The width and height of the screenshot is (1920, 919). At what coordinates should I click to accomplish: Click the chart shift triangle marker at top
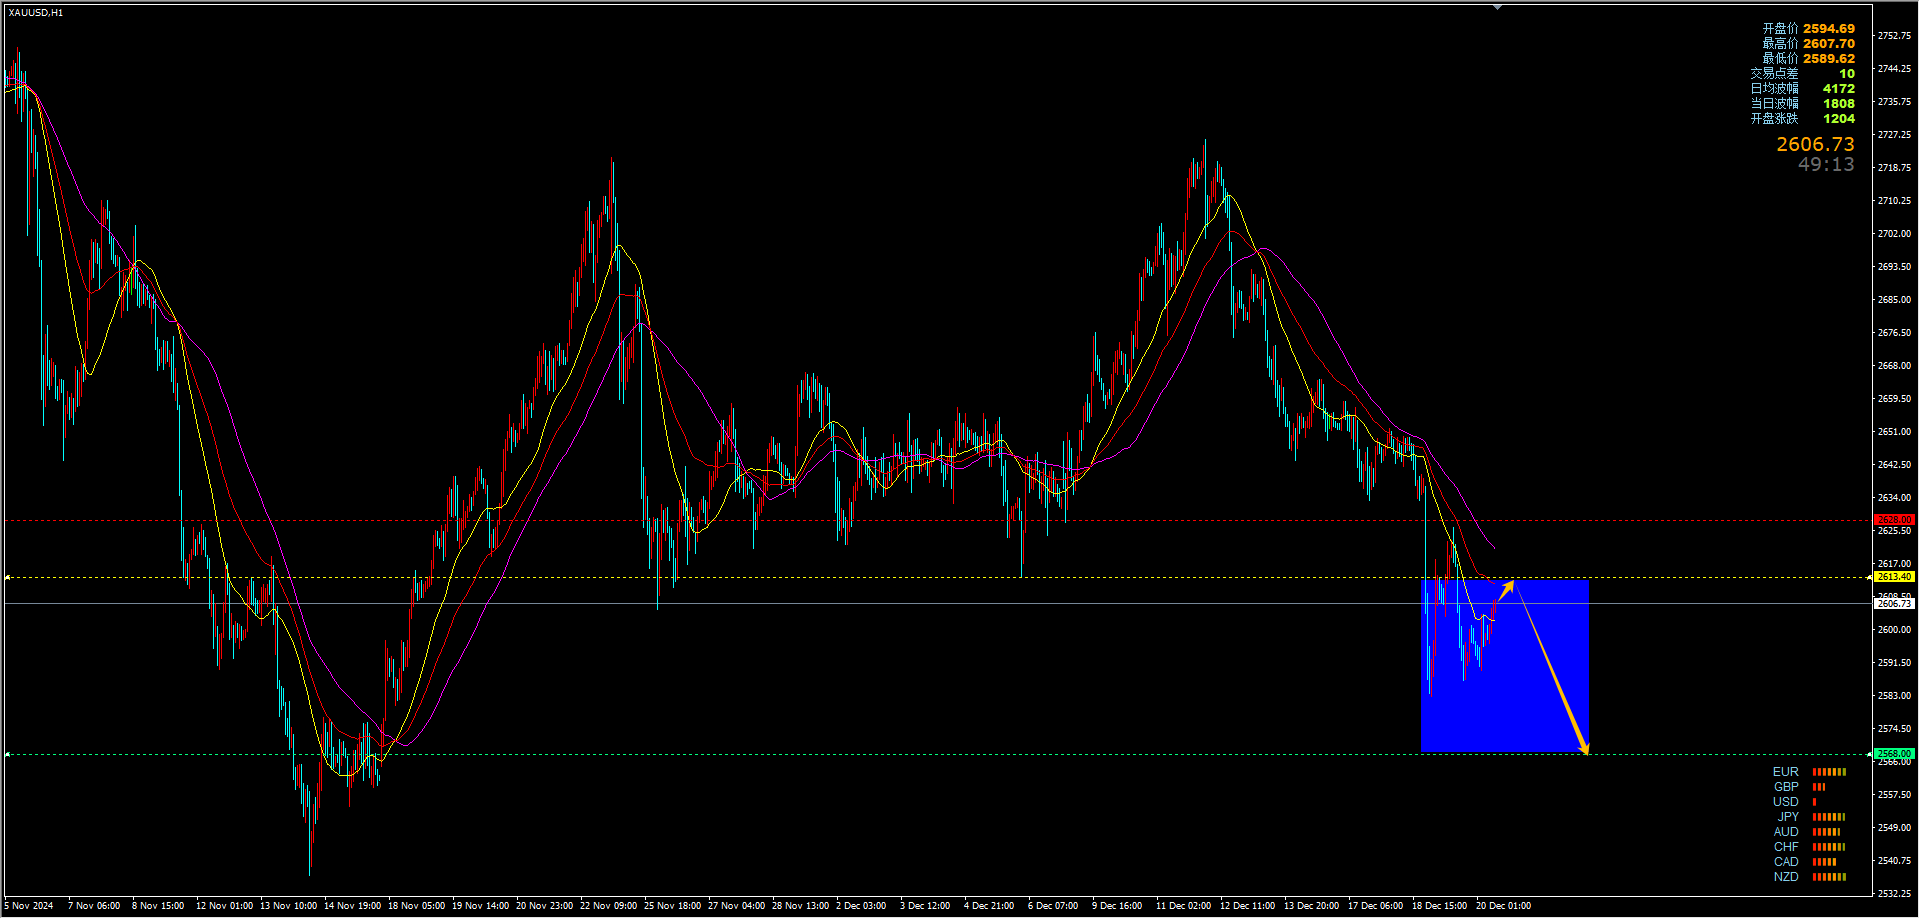coord(1497,7)
